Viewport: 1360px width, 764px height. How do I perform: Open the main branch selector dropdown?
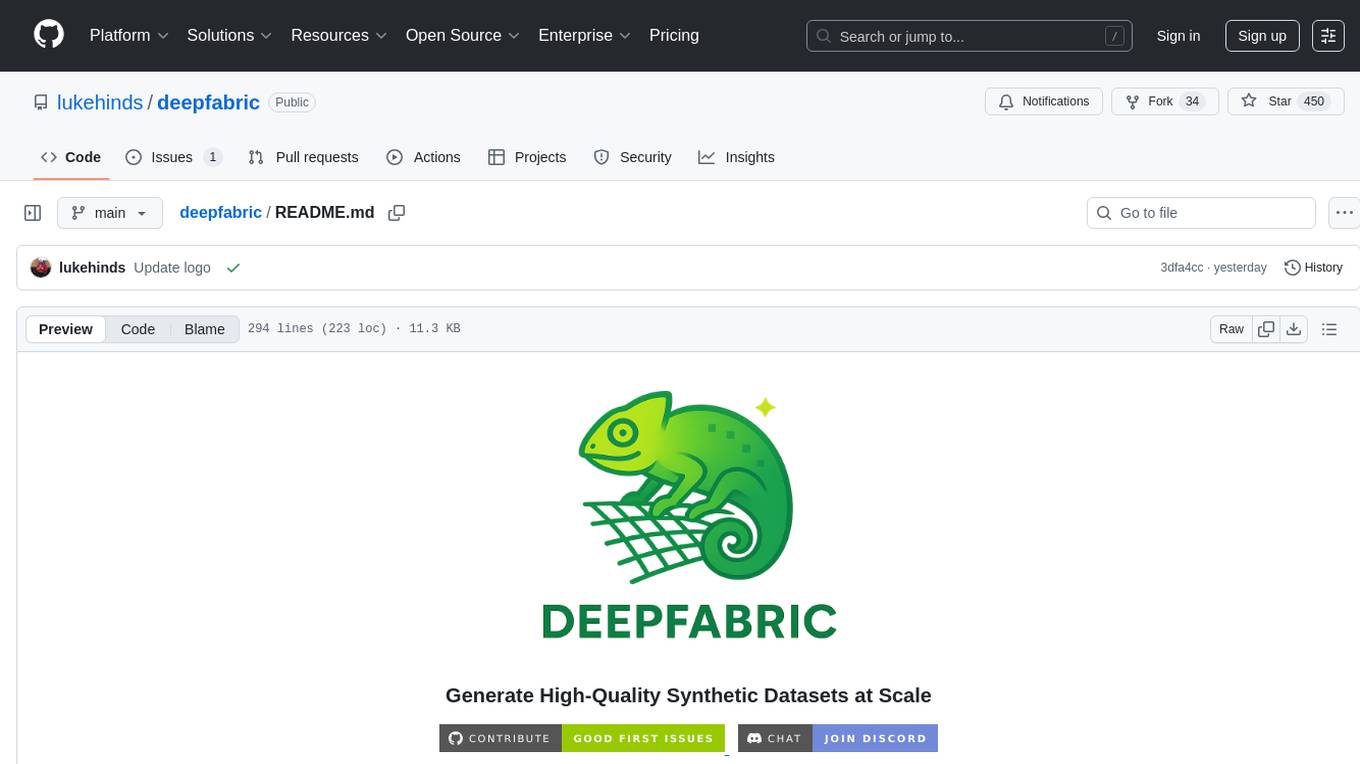click(x=109, y=213)
